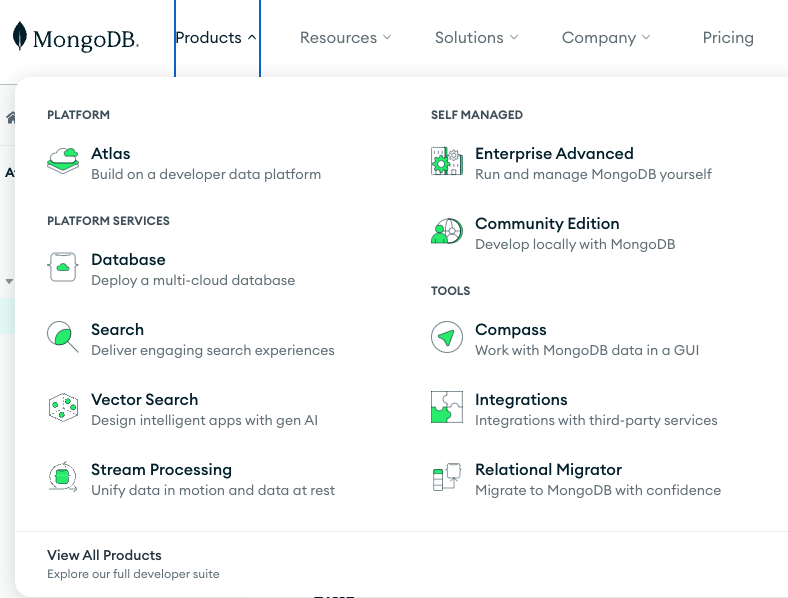This screenshot has height=598, width=788.
Task: Expand the Resources dropdown chevron
Action: 387,37
